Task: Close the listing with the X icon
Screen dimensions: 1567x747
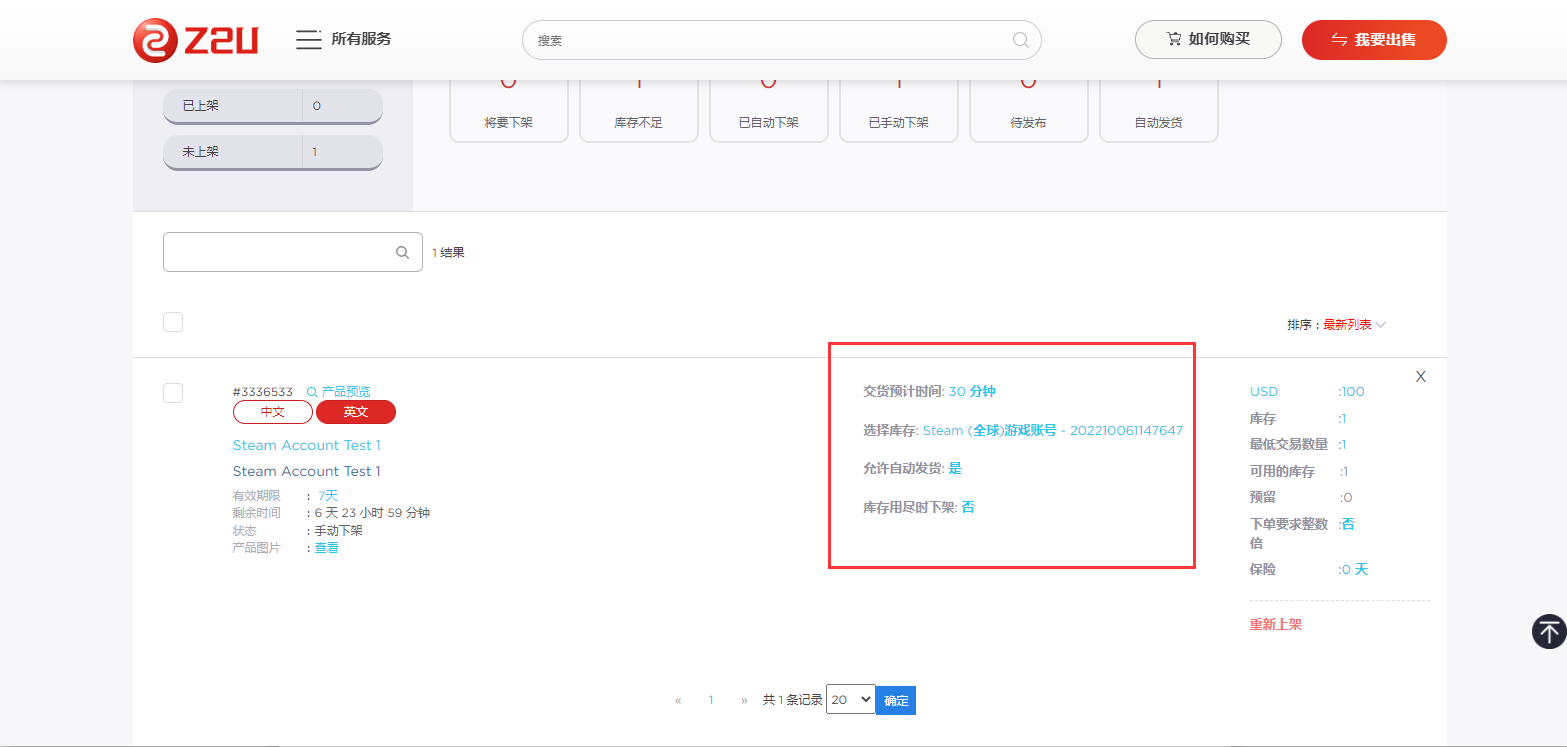Action: 1420,377
